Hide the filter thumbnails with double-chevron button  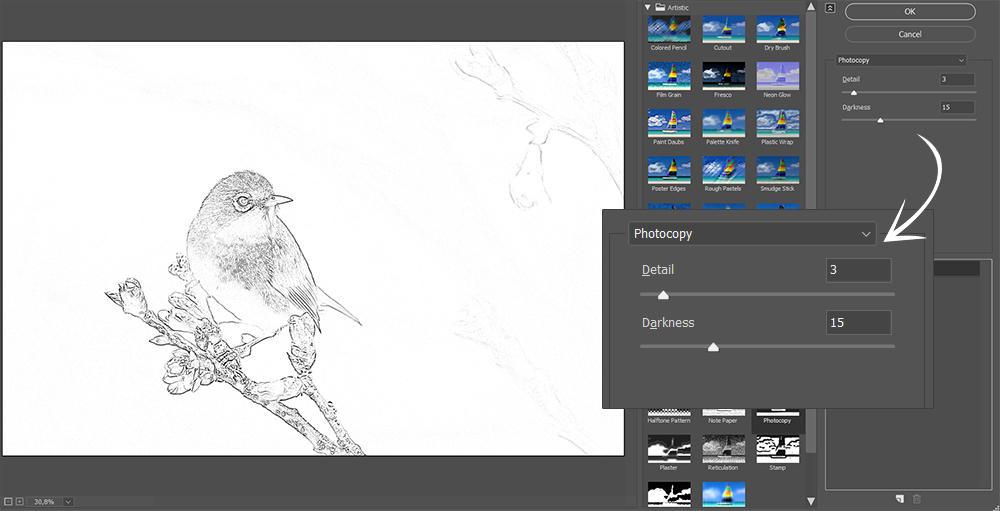830,8
